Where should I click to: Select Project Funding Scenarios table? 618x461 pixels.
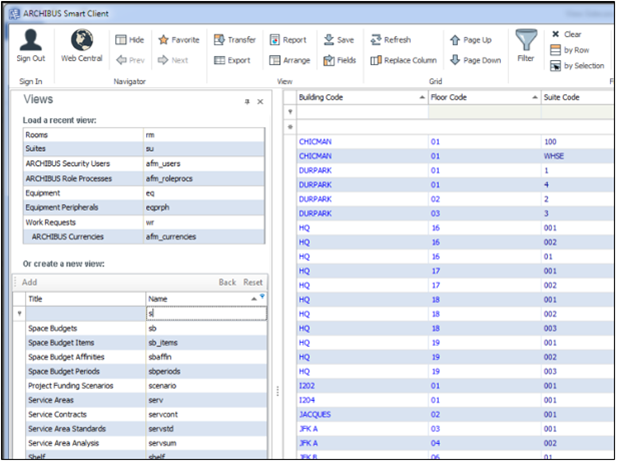[x=147, y=386]
